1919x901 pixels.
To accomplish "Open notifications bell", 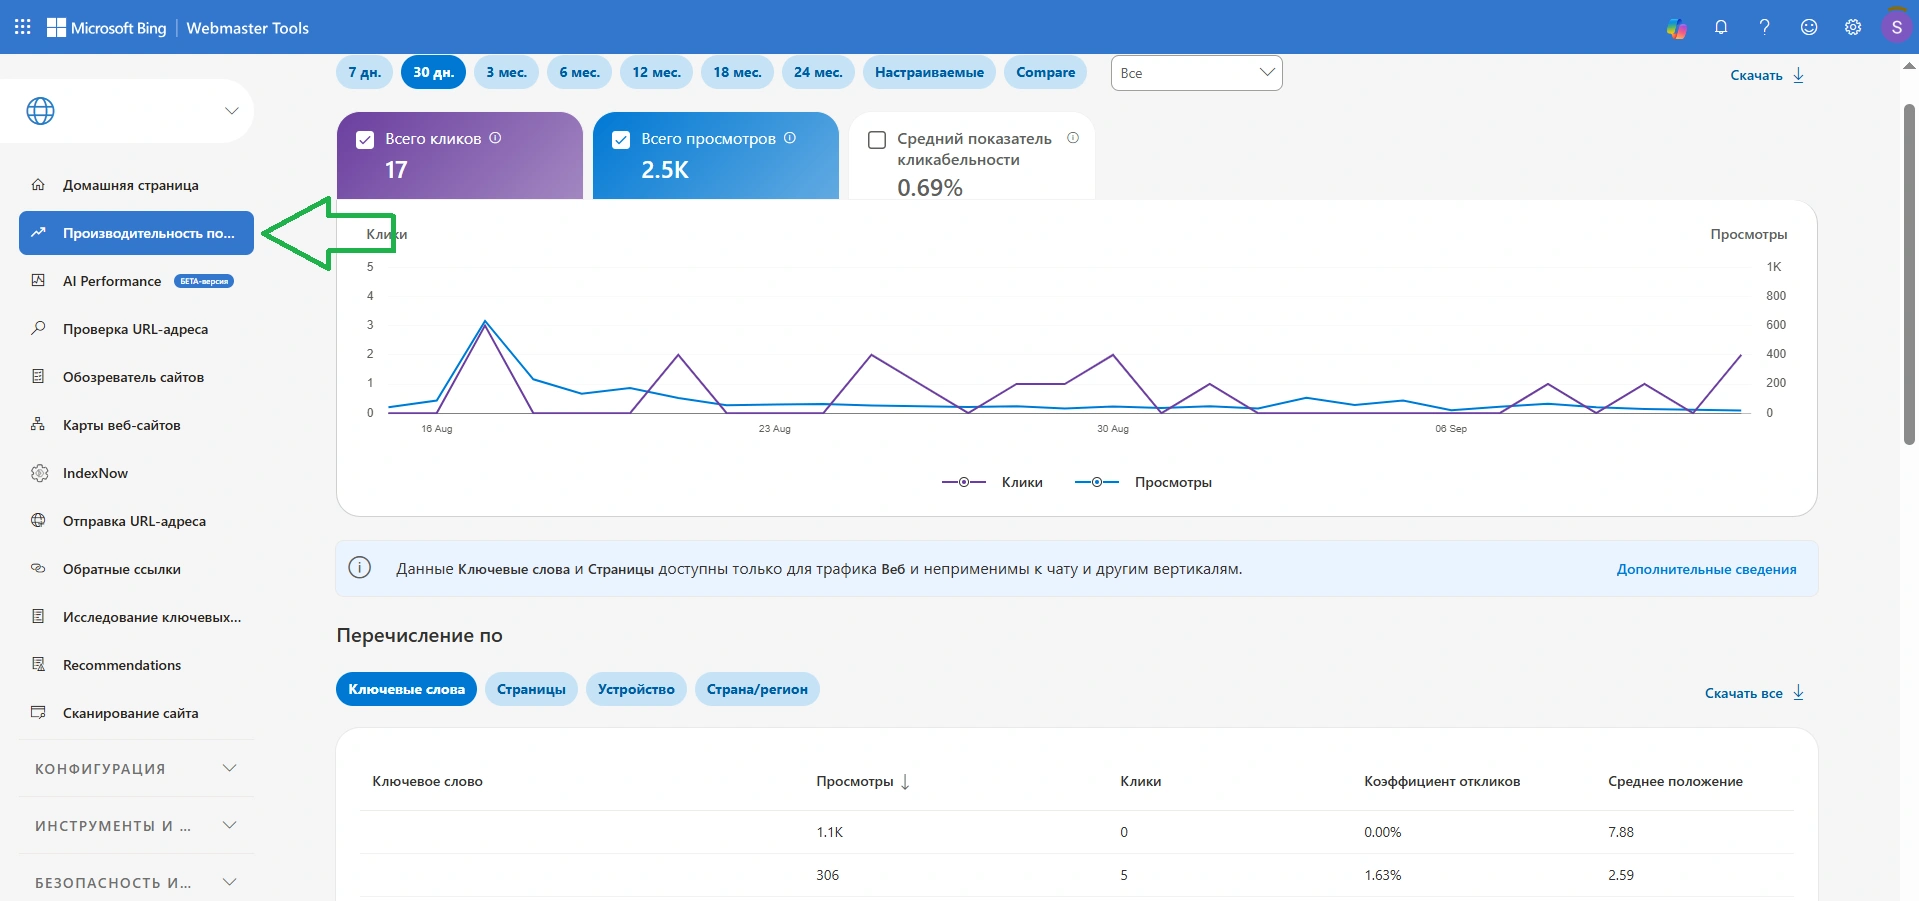I will pos(1721,28).
